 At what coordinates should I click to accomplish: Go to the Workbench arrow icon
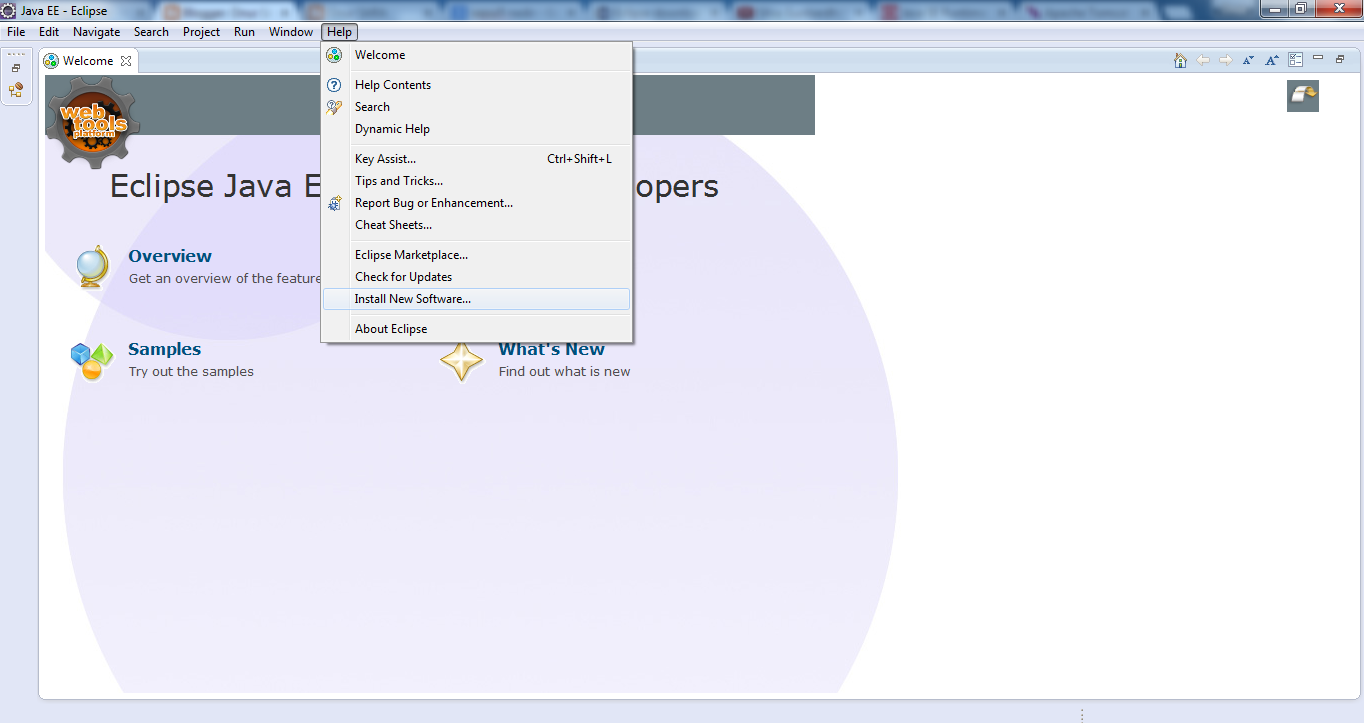[1303, 96]
